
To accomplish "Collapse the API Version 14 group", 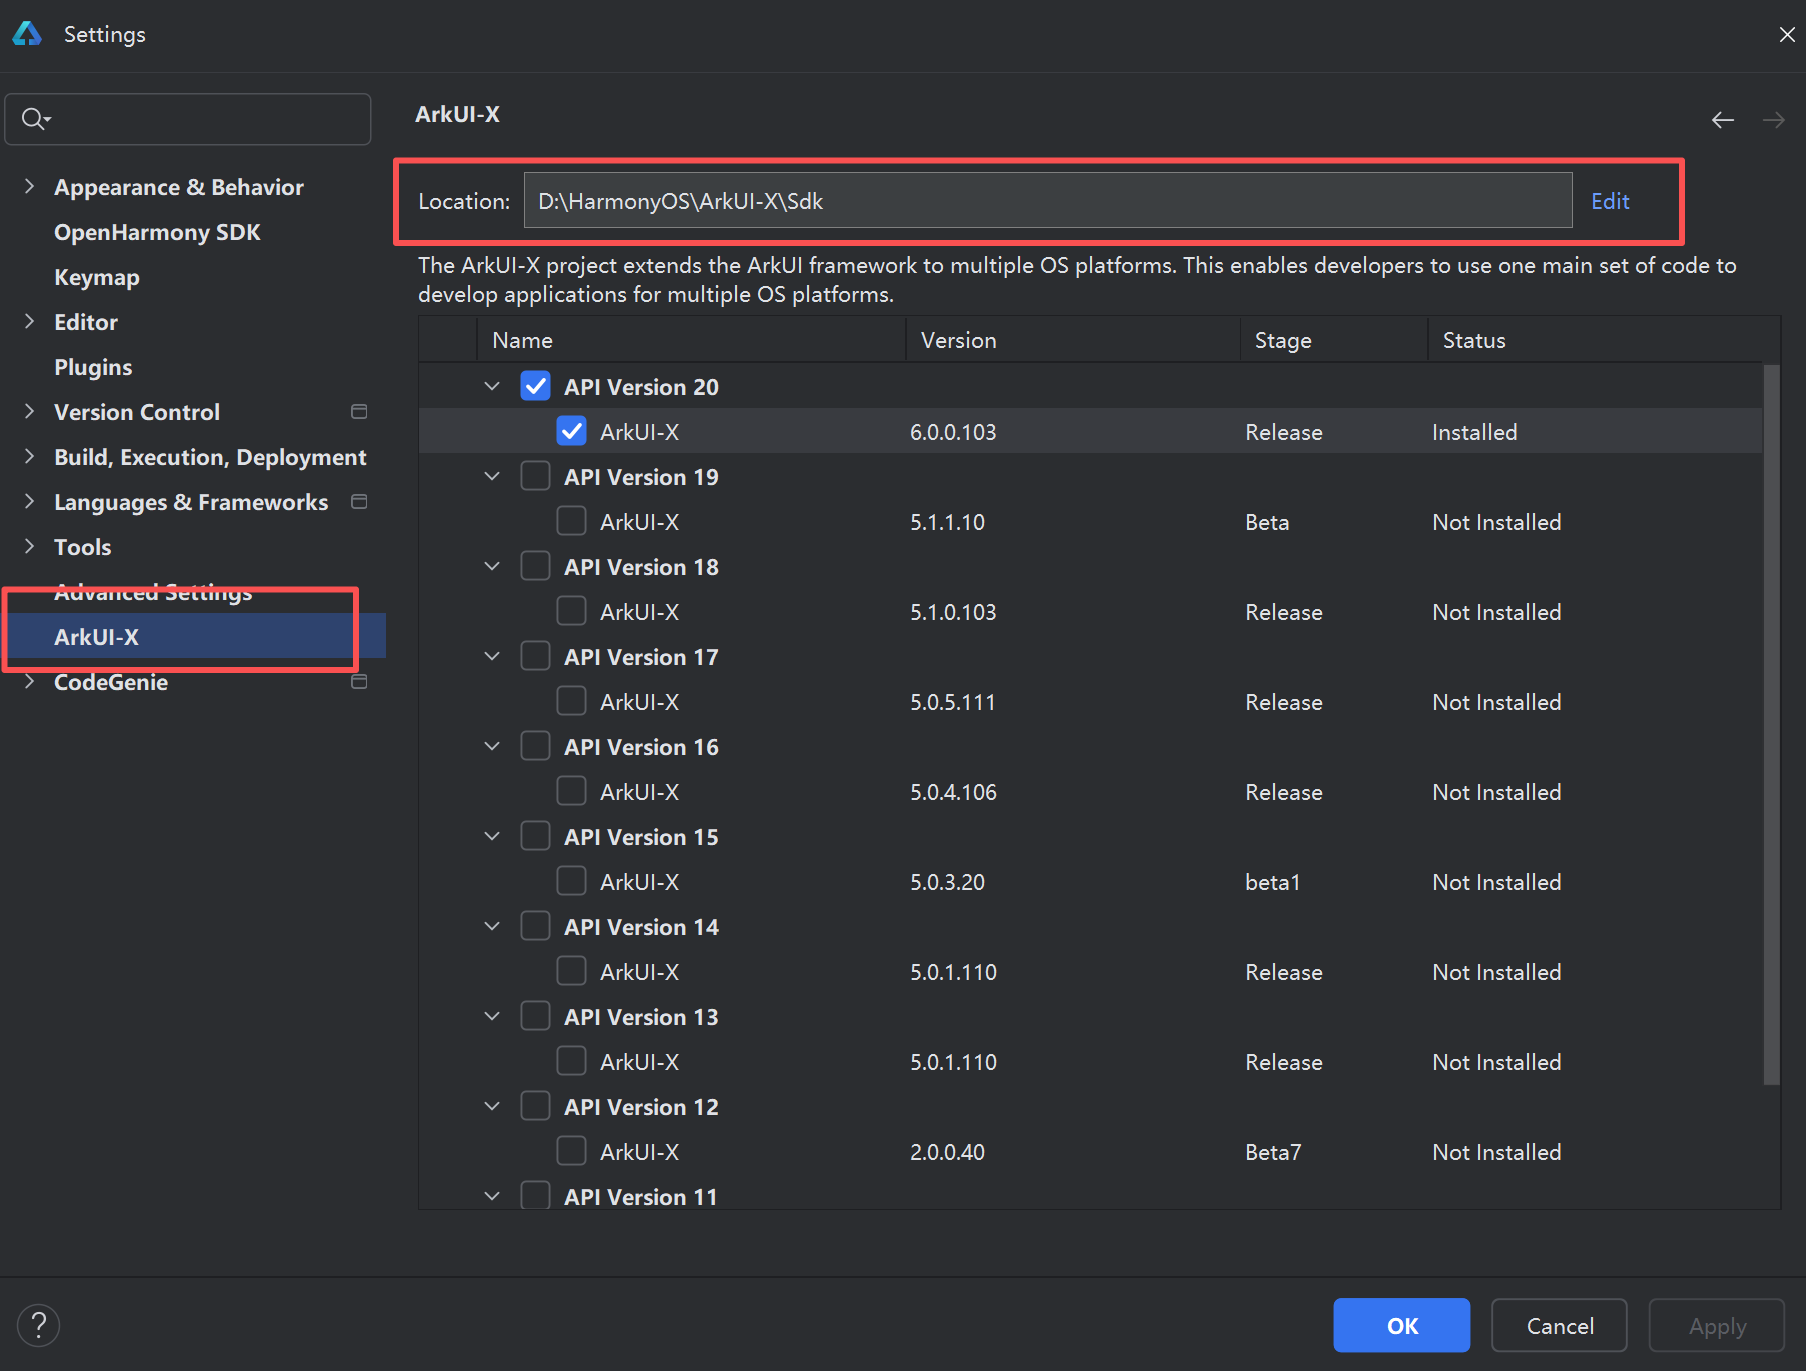I will pyautogui.click(x=492, y=926).
